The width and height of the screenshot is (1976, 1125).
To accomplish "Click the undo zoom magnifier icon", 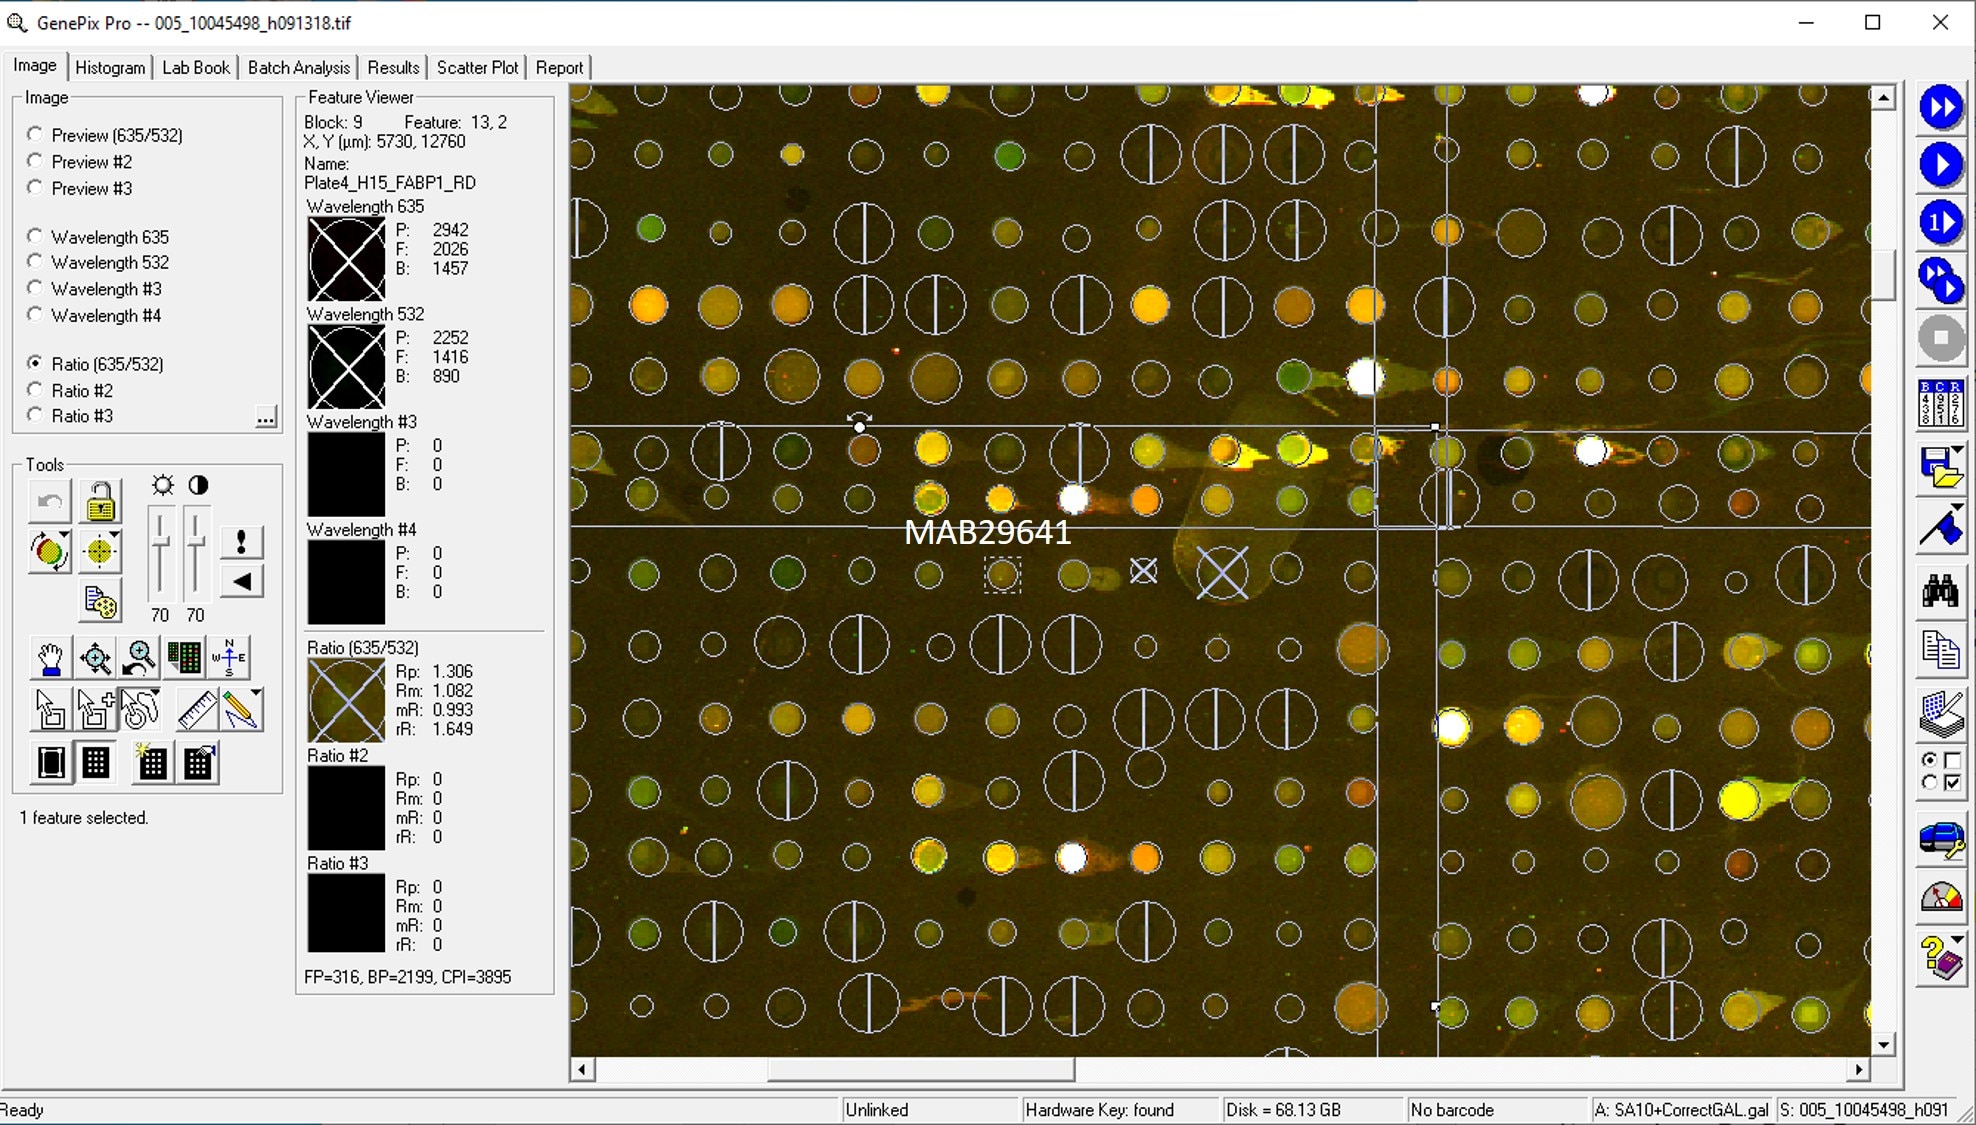I will pyautogui.click(x=140, y=658).
